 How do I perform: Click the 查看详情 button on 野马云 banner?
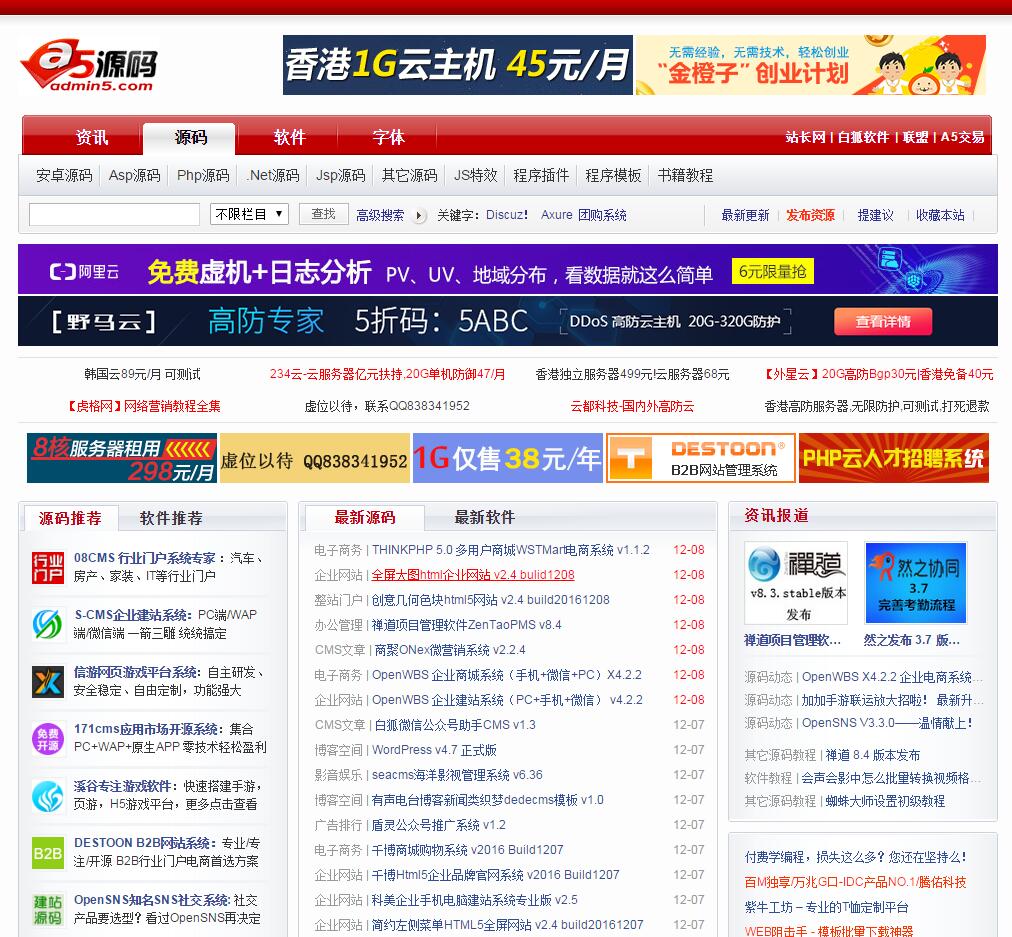(883, 321)
